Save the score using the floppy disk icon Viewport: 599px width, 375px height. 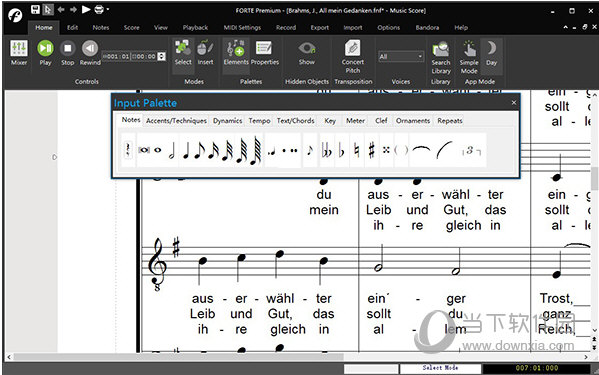point(36,10)
